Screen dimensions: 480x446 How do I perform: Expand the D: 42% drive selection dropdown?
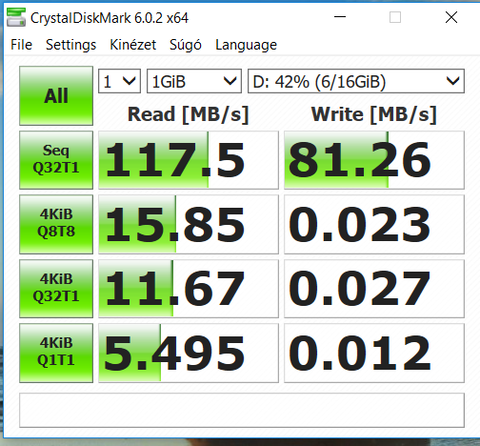pos(356,81)
